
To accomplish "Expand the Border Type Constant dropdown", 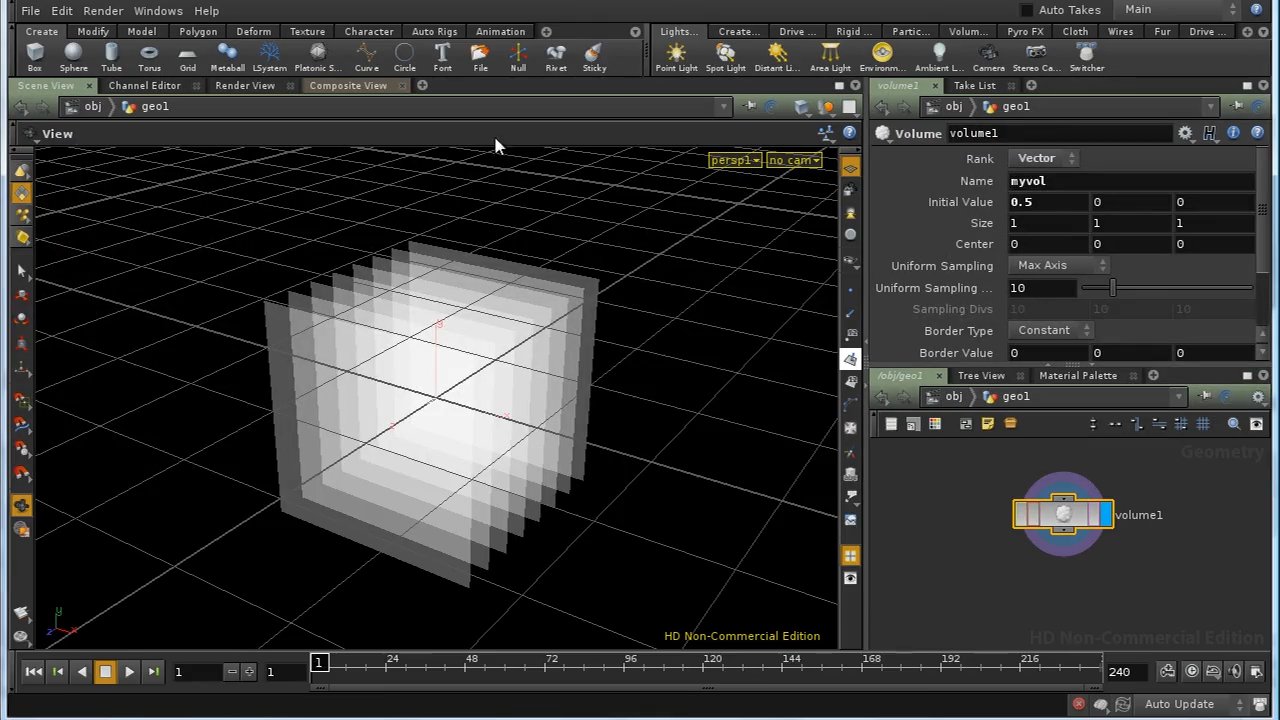I will pyautogui.click(x=1053, y=330).
